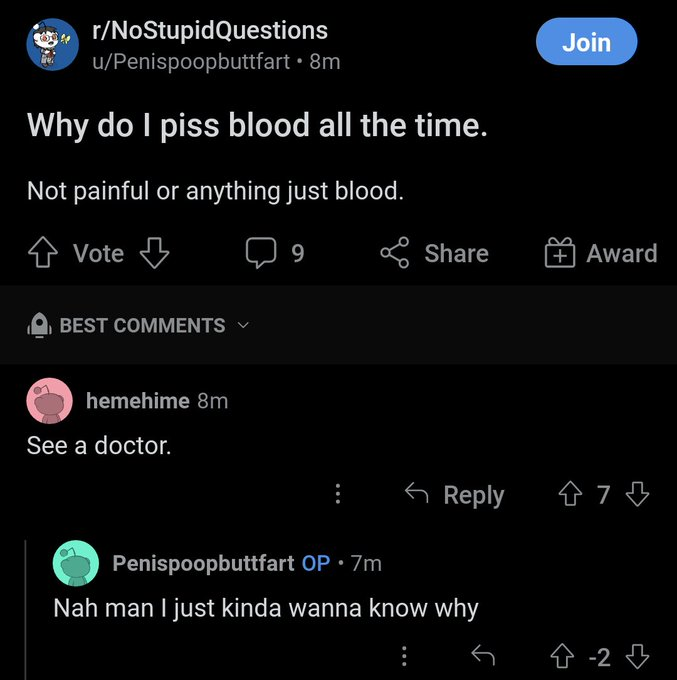The height and width of the screenshot is (680, 677).
Task: Click hemehime's pink avatar
Action: coord(49,401)
